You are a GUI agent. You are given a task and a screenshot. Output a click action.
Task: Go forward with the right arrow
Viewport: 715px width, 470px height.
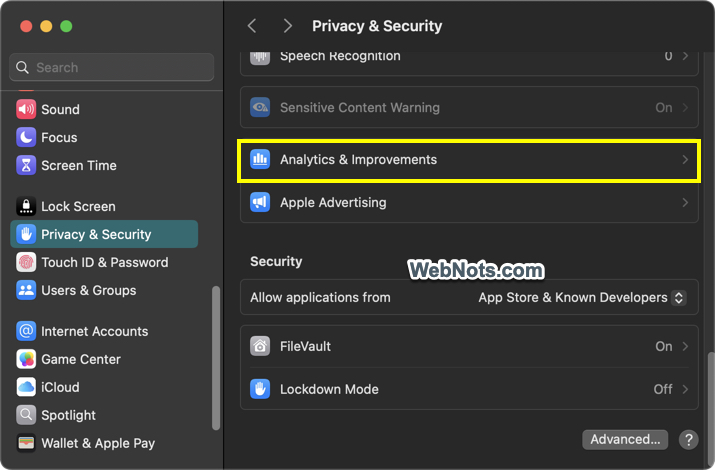click(287, 26)
